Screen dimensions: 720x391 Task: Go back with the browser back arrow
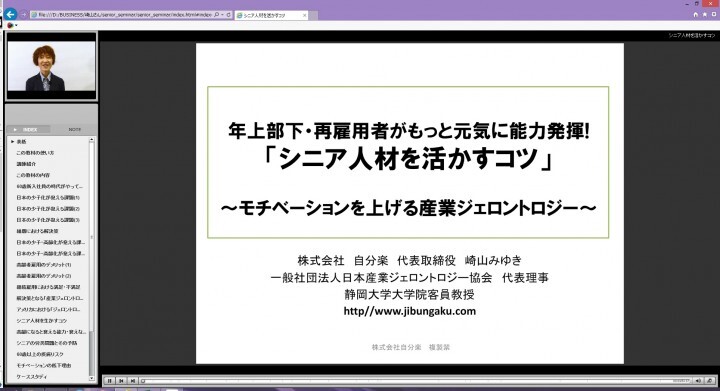(x=11, y=14)
